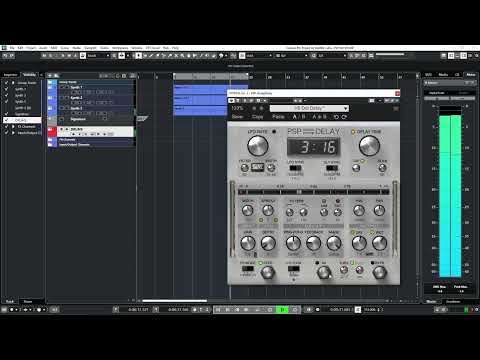The width and height of the screenshot is (480, 360).
Task: Toggle visibility checkbox for Synth 1
Action: pos(6,89)
